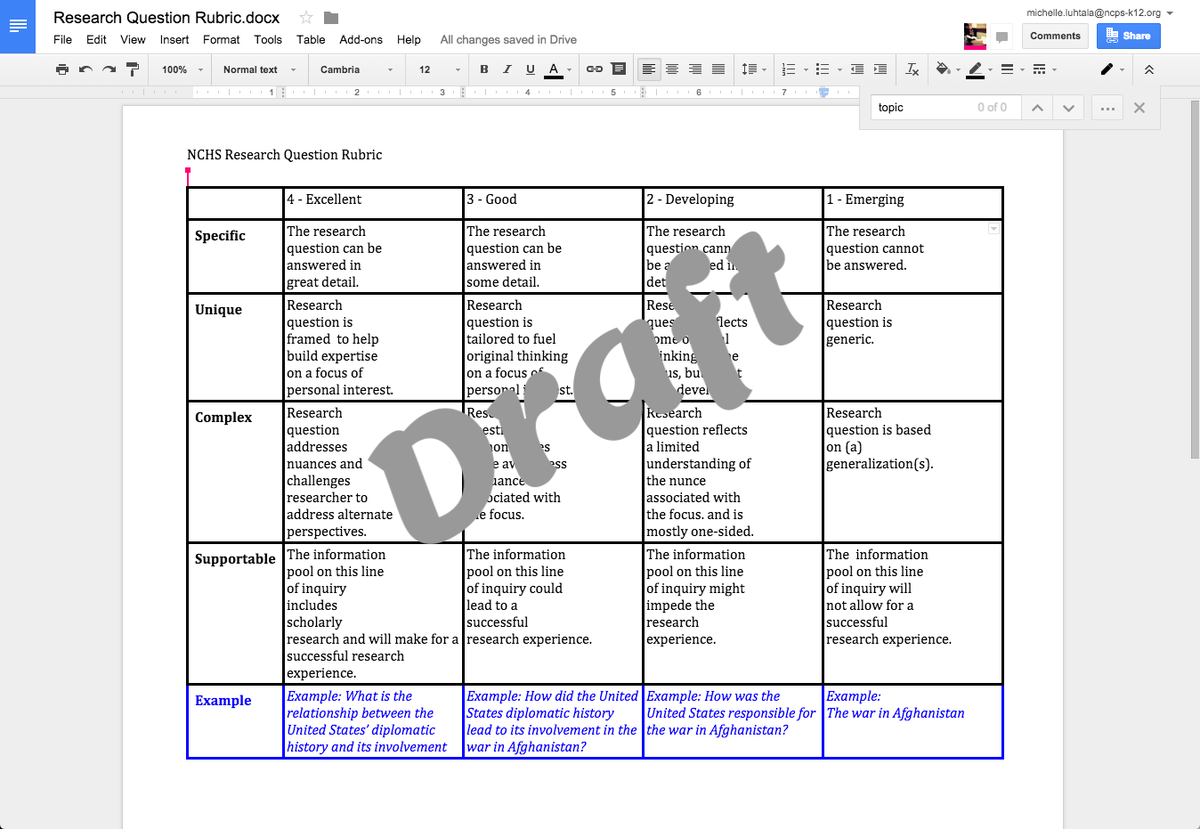Print the document via the printer icon
Screen dimensions: 1200x829
[61, 69]
